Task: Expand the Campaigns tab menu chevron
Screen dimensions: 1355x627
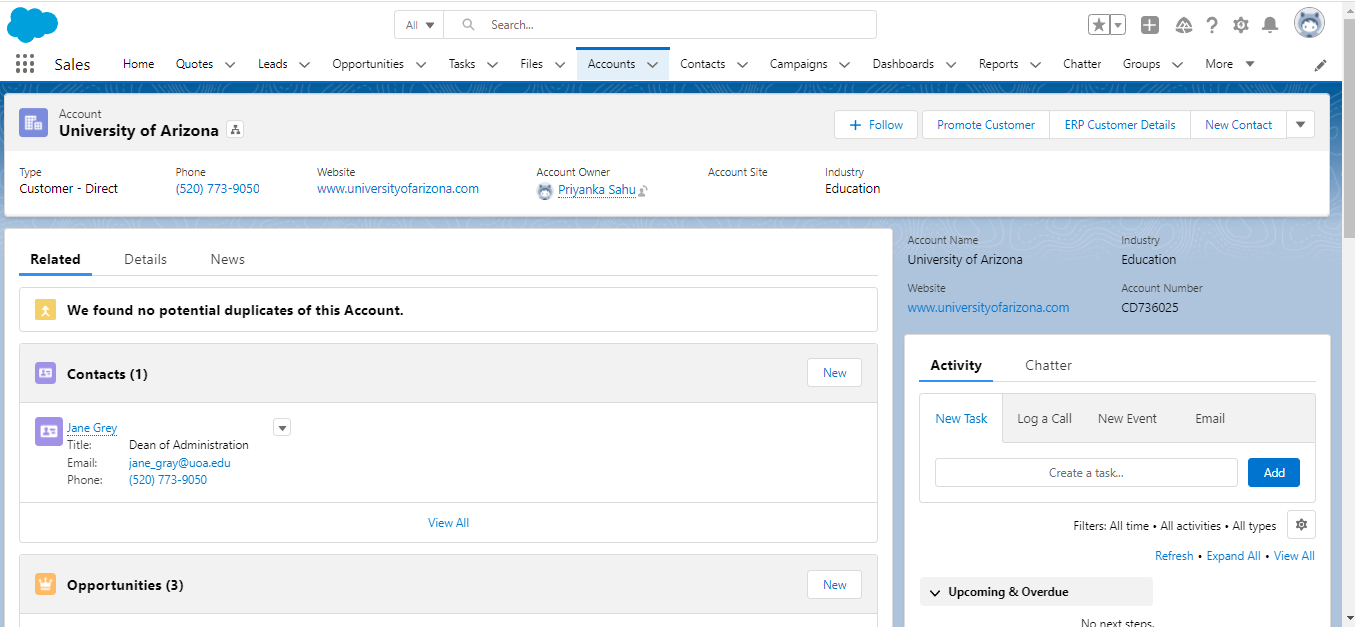Action: point(844,65)
